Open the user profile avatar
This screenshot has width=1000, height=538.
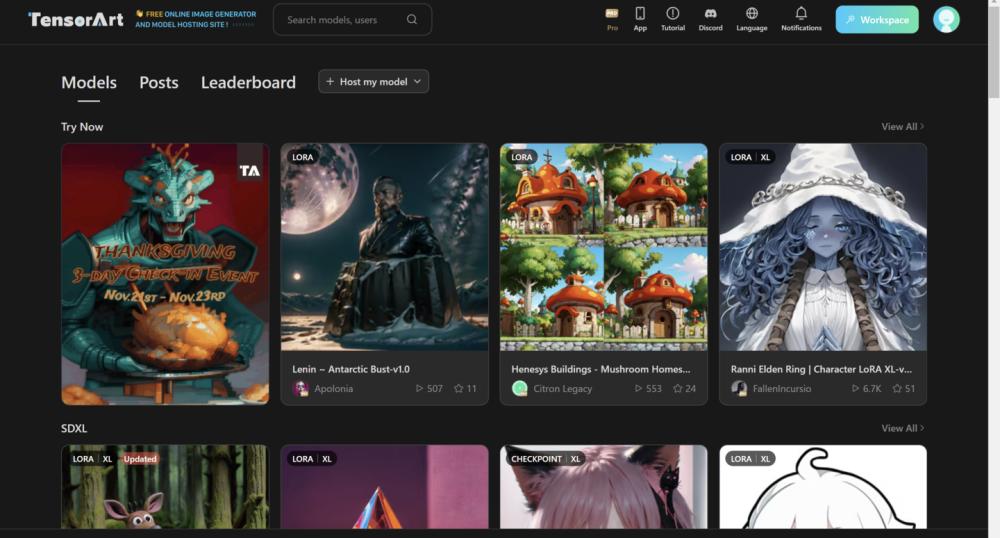tap(946, 20)
